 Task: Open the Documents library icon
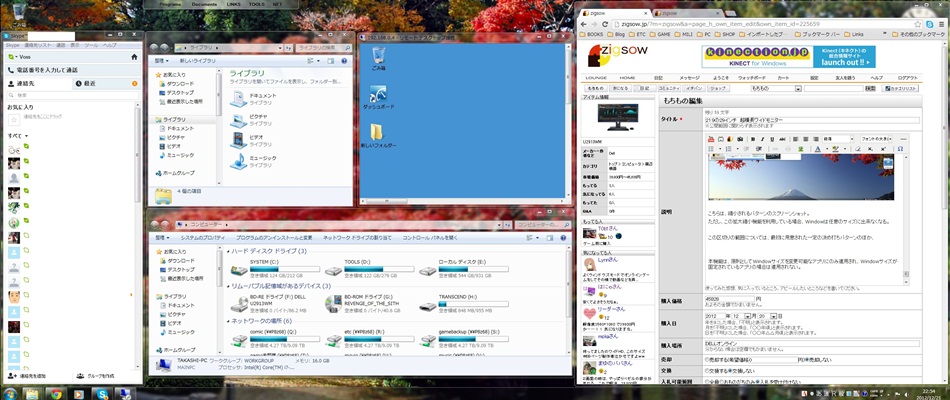tap(239, 98)
